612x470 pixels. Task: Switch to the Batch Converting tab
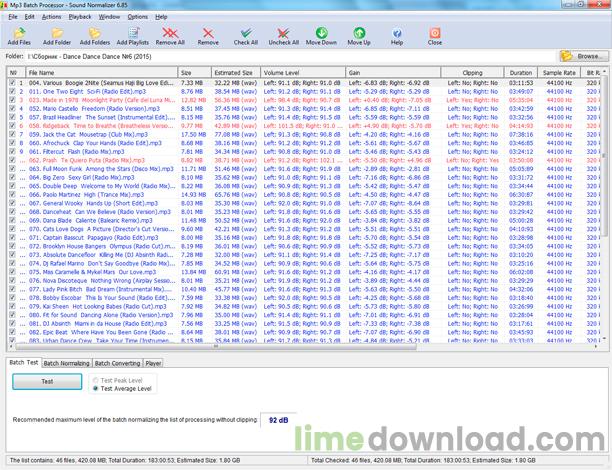pyautogui.click(x=117, y=363)
